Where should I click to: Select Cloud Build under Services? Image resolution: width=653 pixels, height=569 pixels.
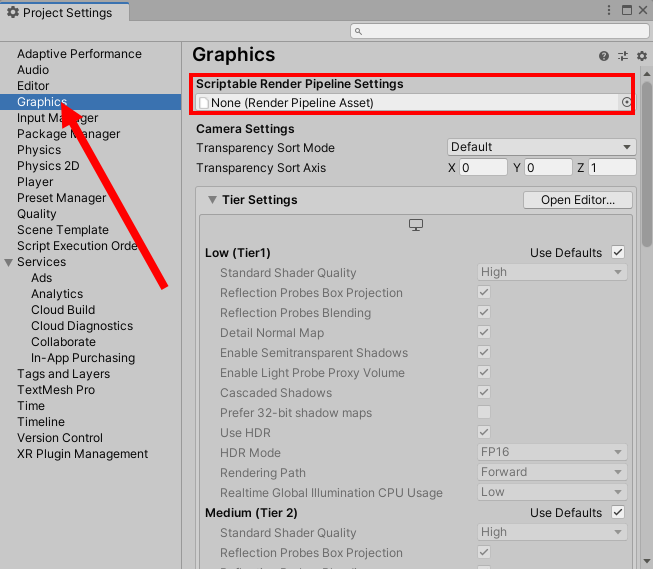tap(63, 310)
